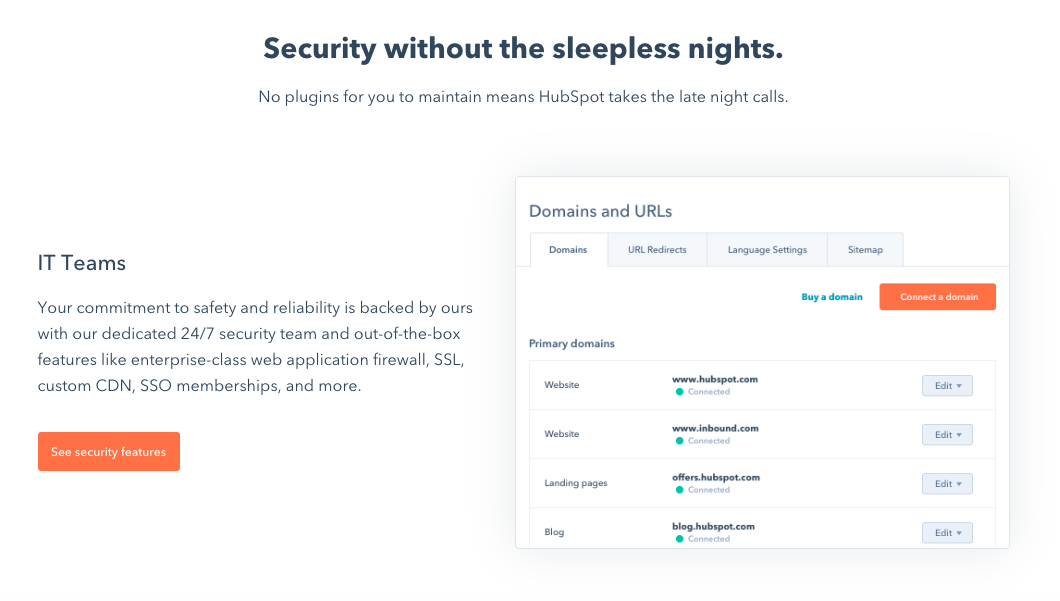Click the www.hubspot.com domain name
This screenshot has height=601, width=1060.
tap(715, 380)
